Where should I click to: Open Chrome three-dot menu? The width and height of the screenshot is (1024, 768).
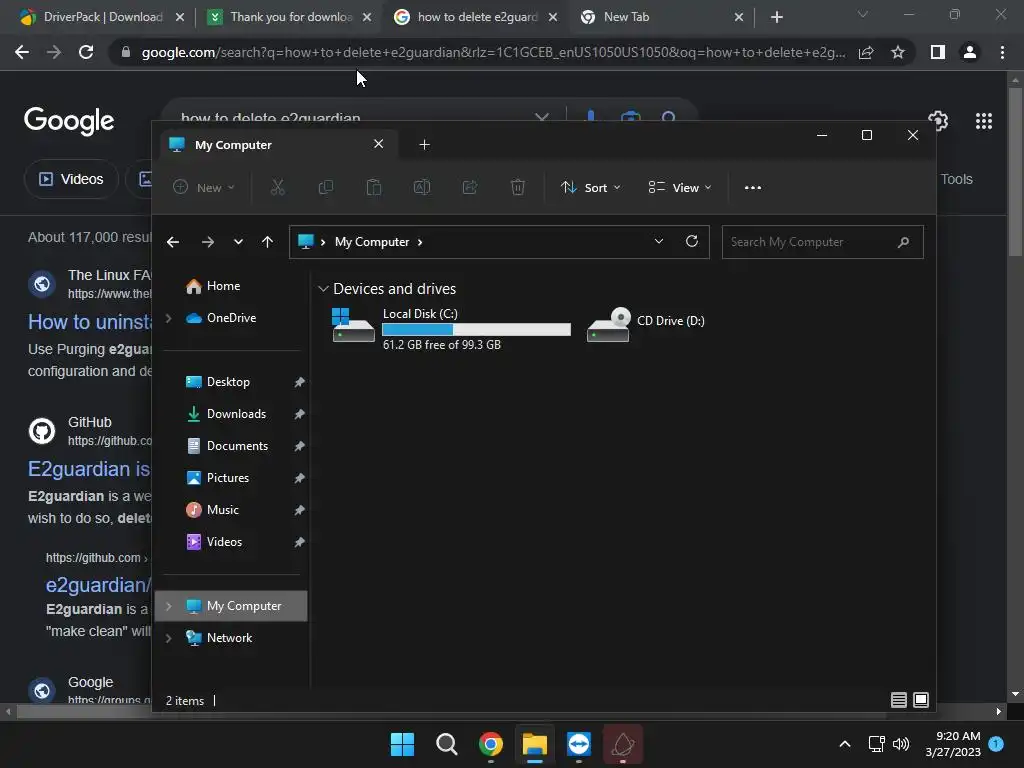[x=1002, y=52]
